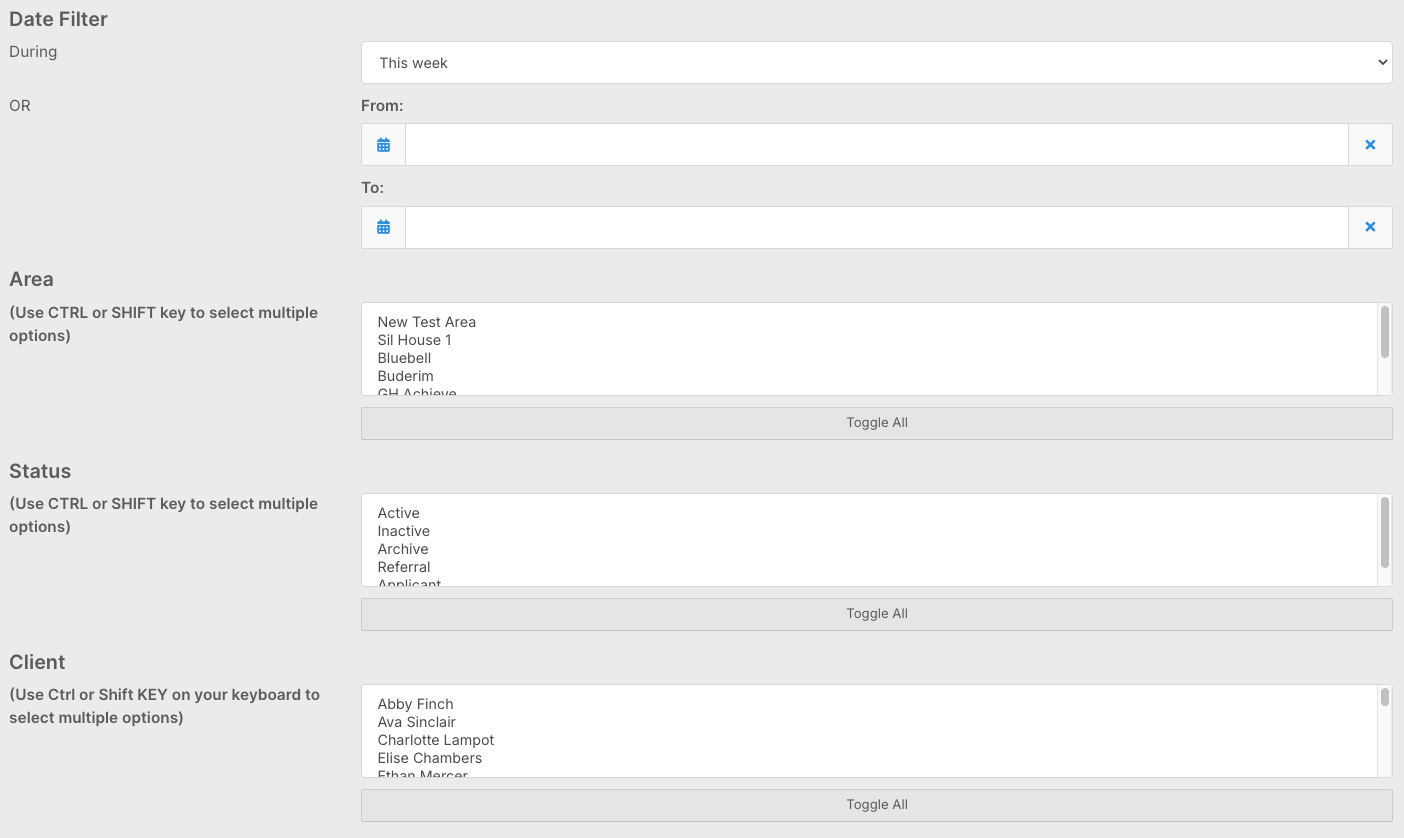Choose Buderim from the Area list
Image resolution: width=1404 pixels, height=838 pixels.
point(869,376)
